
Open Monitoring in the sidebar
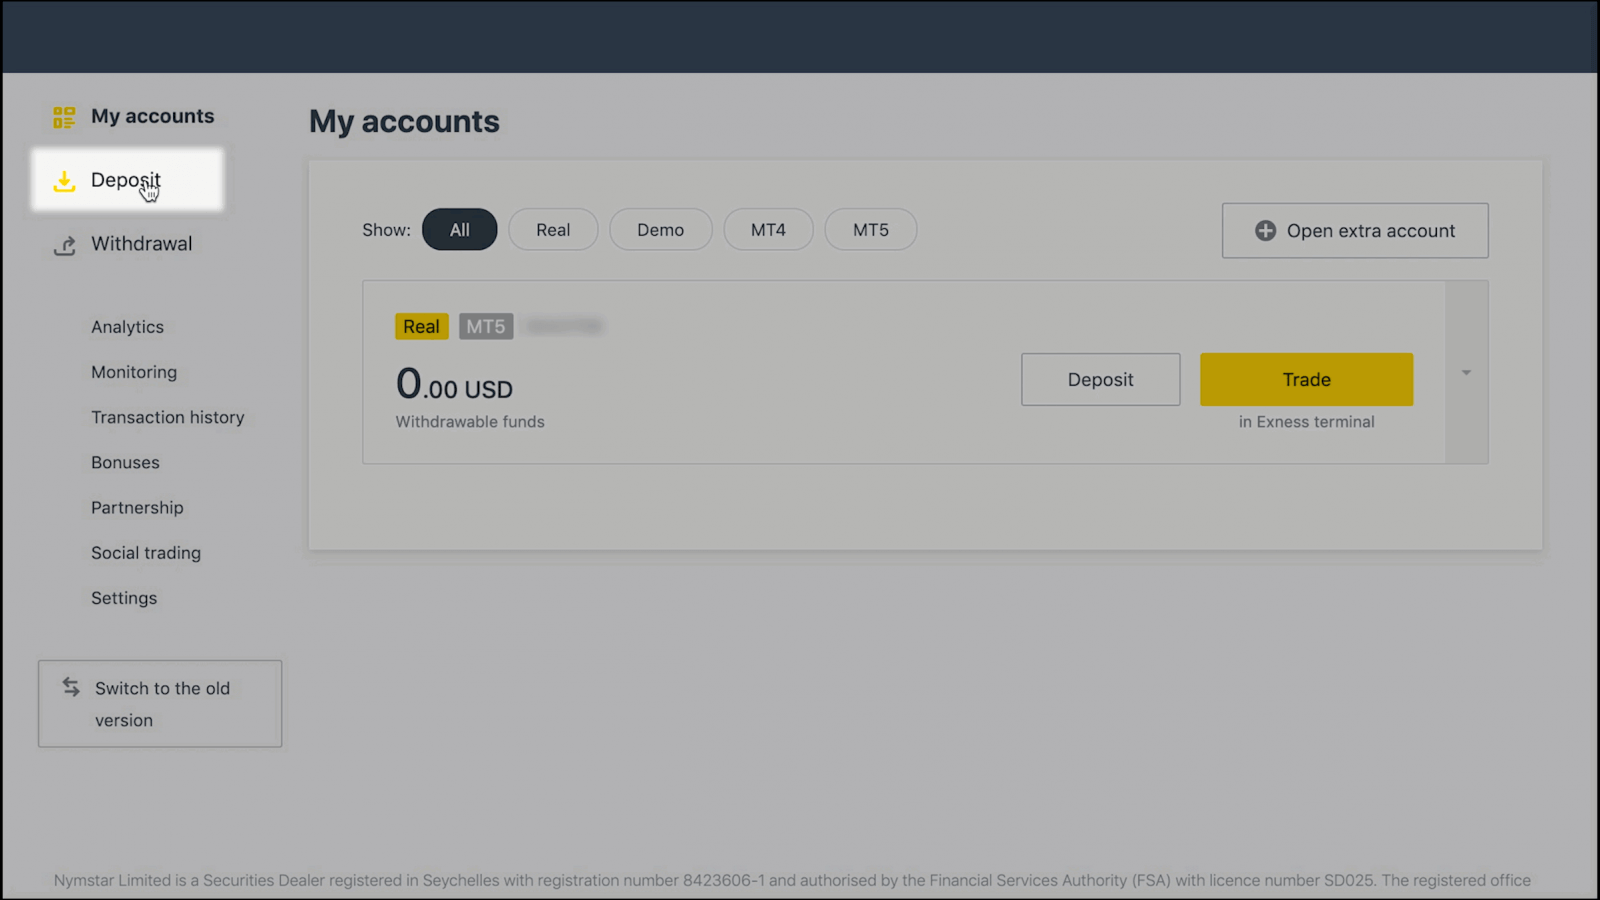coord(134,372)
